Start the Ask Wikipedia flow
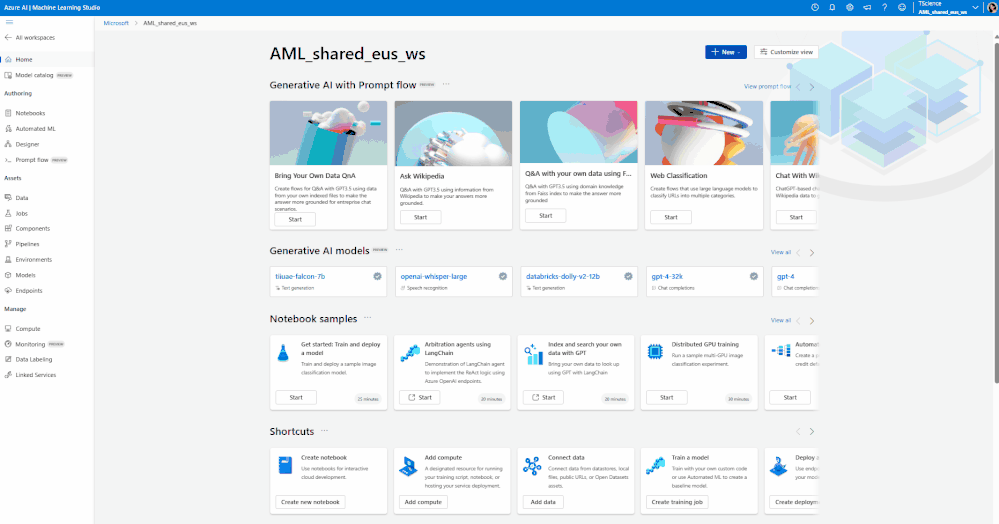This screenshot has width=999, height=524. click(x=420, y=217)
